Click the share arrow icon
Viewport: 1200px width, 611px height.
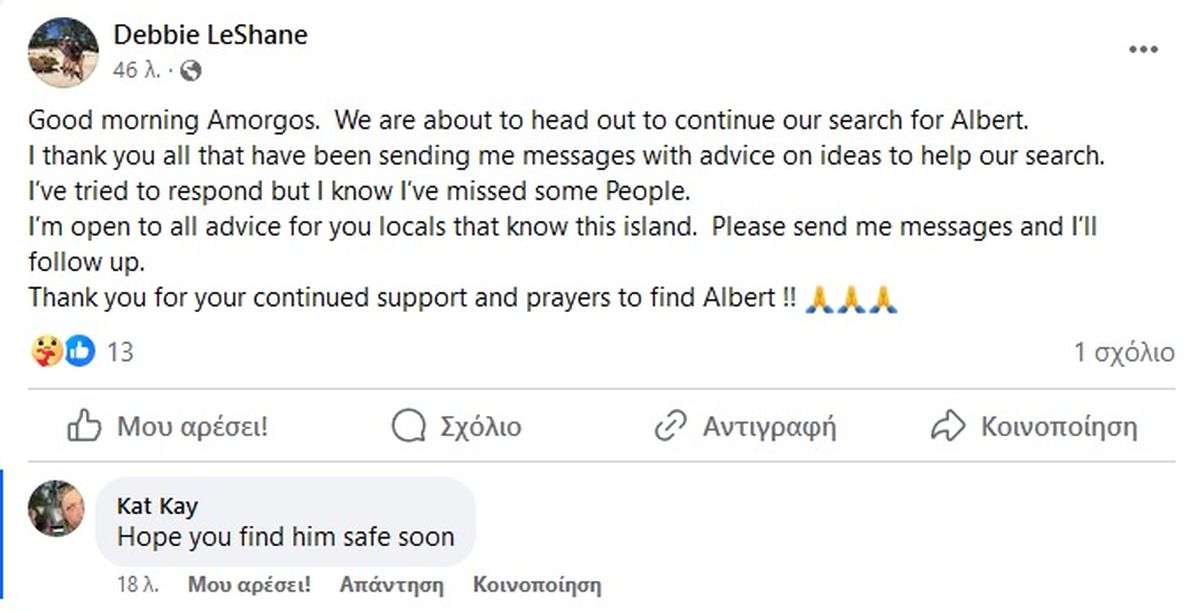(x=946, y=428)
